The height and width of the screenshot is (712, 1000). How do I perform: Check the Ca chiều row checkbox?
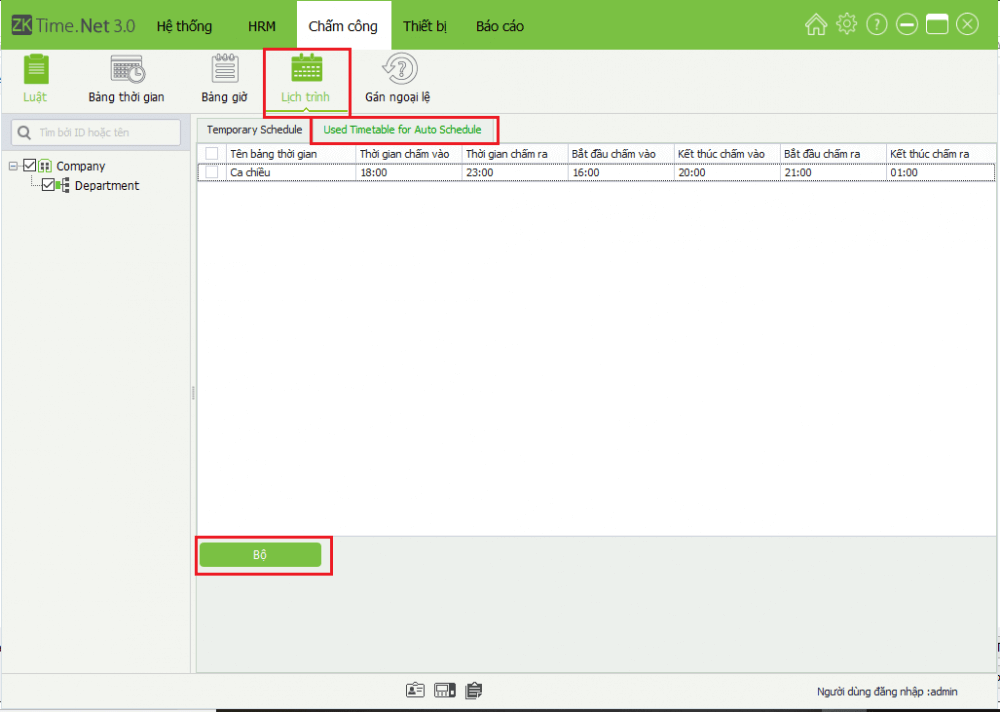coord(211,172)
